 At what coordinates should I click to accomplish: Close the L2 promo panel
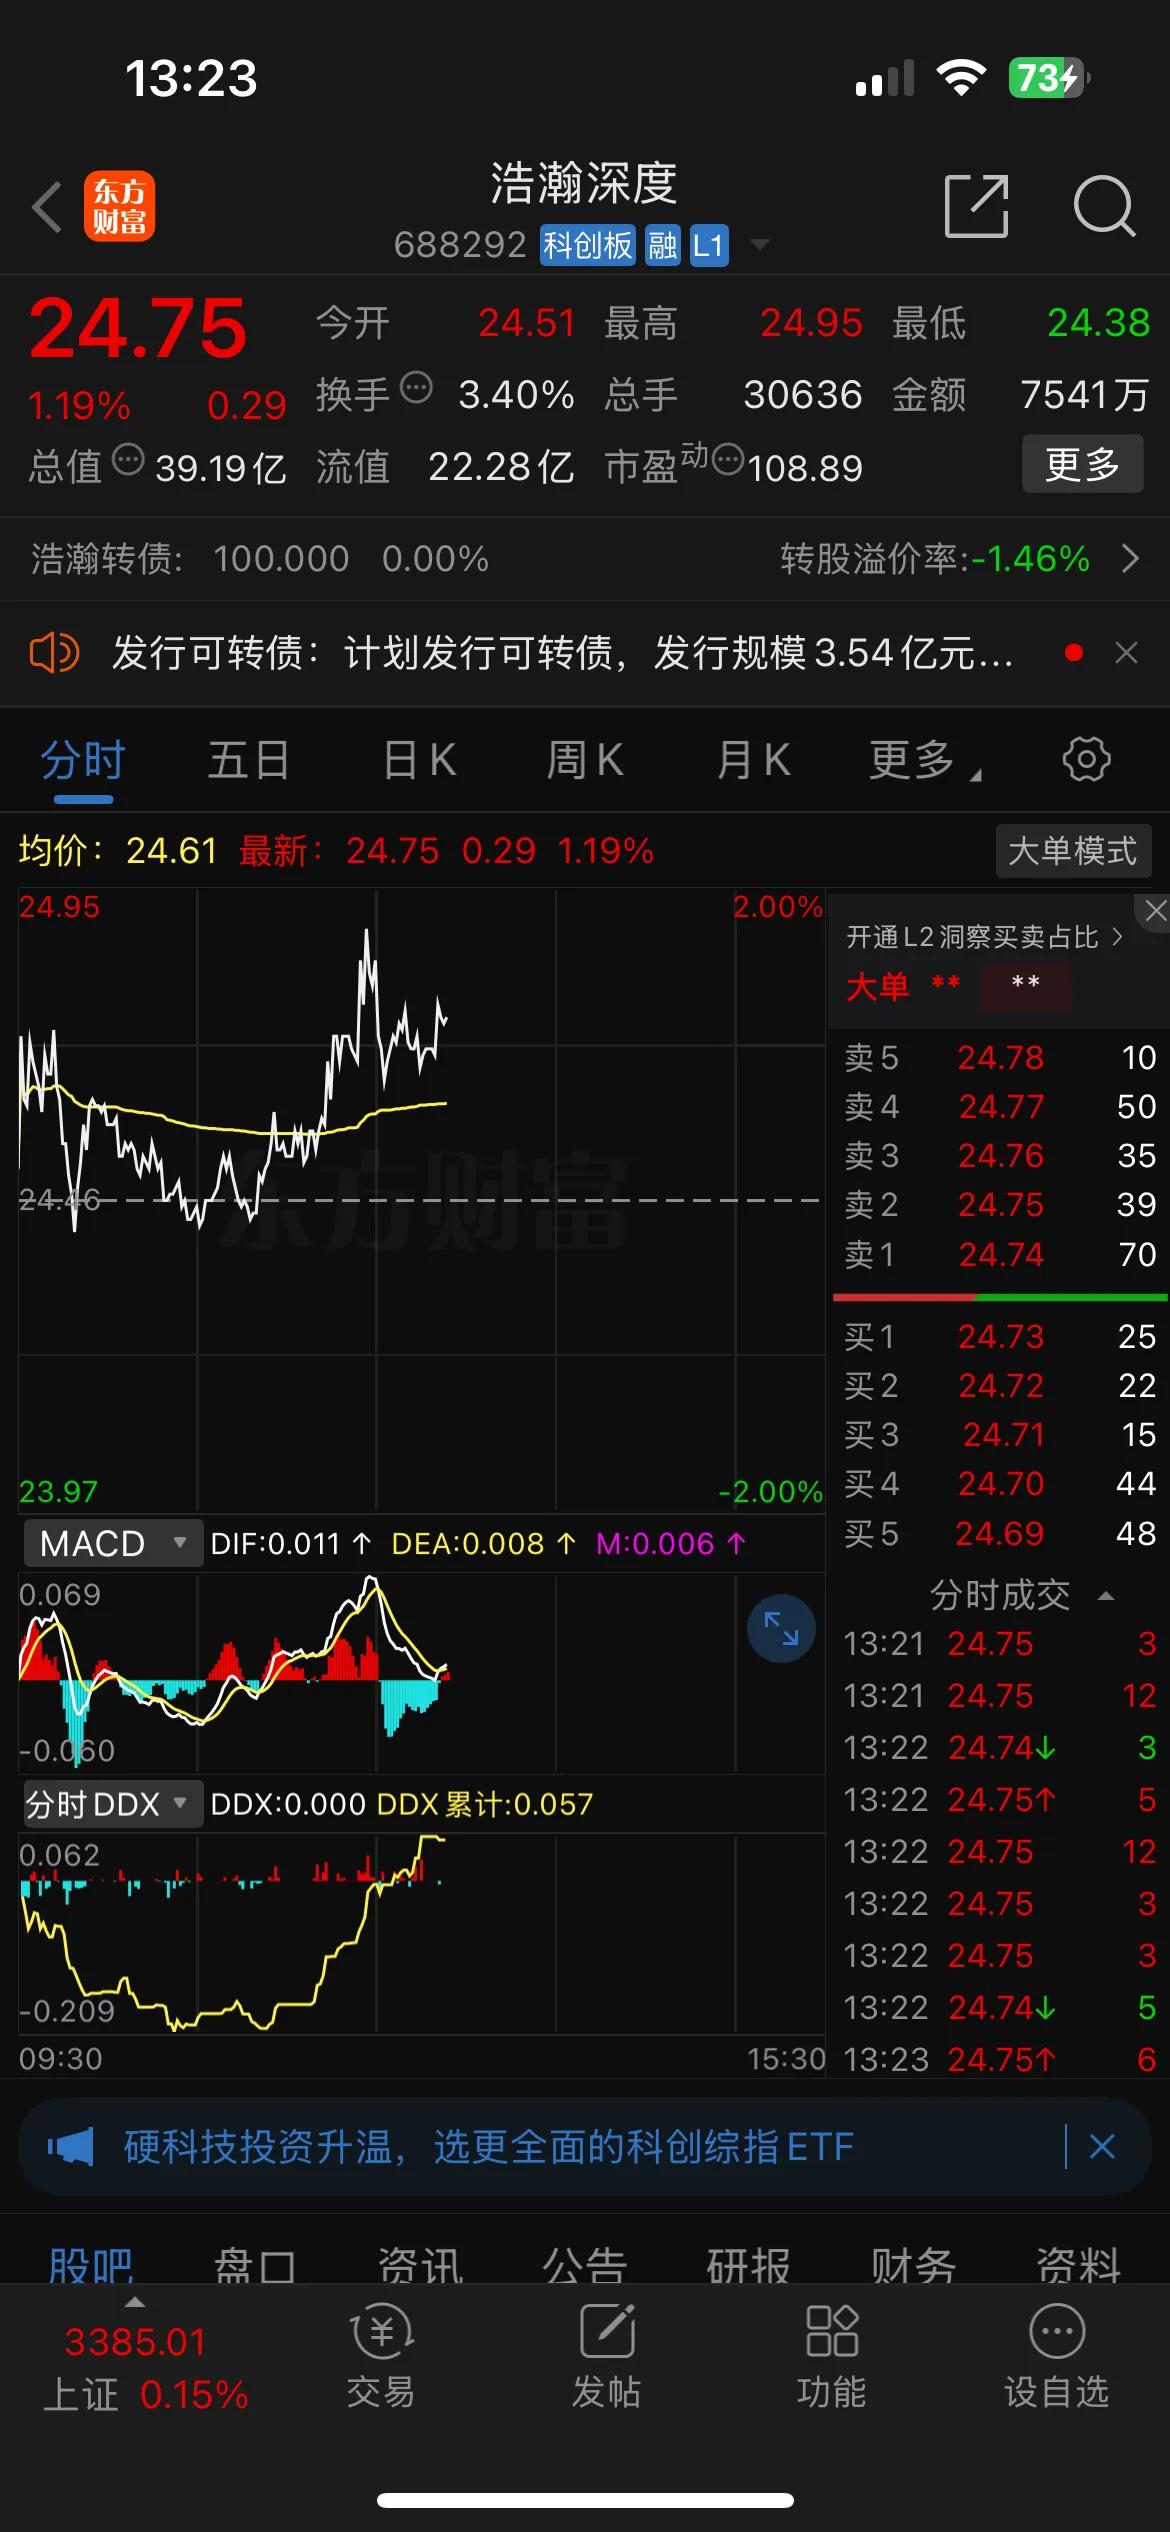(x=1154, y=911)
